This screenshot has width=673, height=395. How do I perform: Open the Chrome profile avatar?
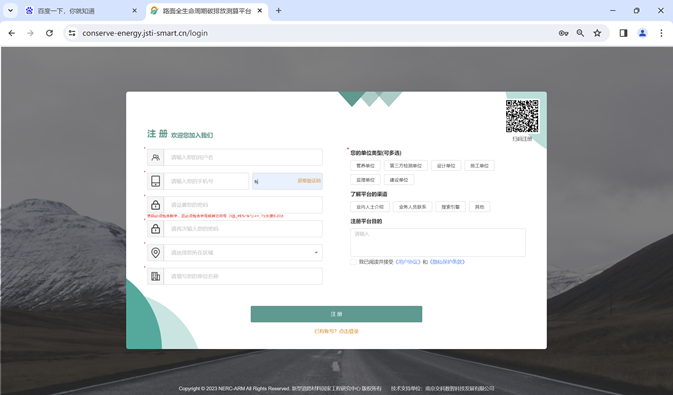tap(642, 33)
